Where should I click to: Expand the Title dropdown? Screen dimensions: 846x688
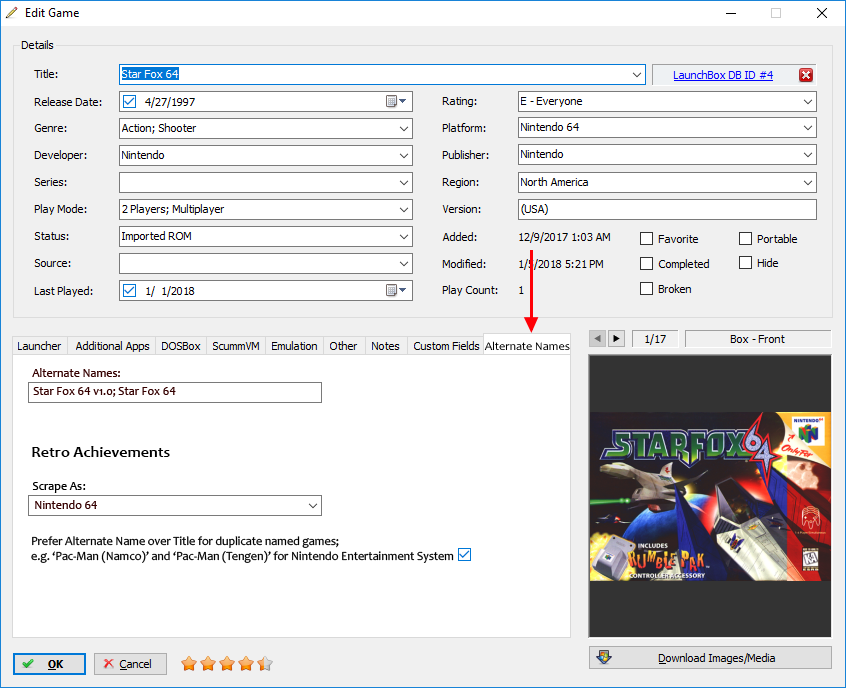pyautogui.click(x=637, y=74)
